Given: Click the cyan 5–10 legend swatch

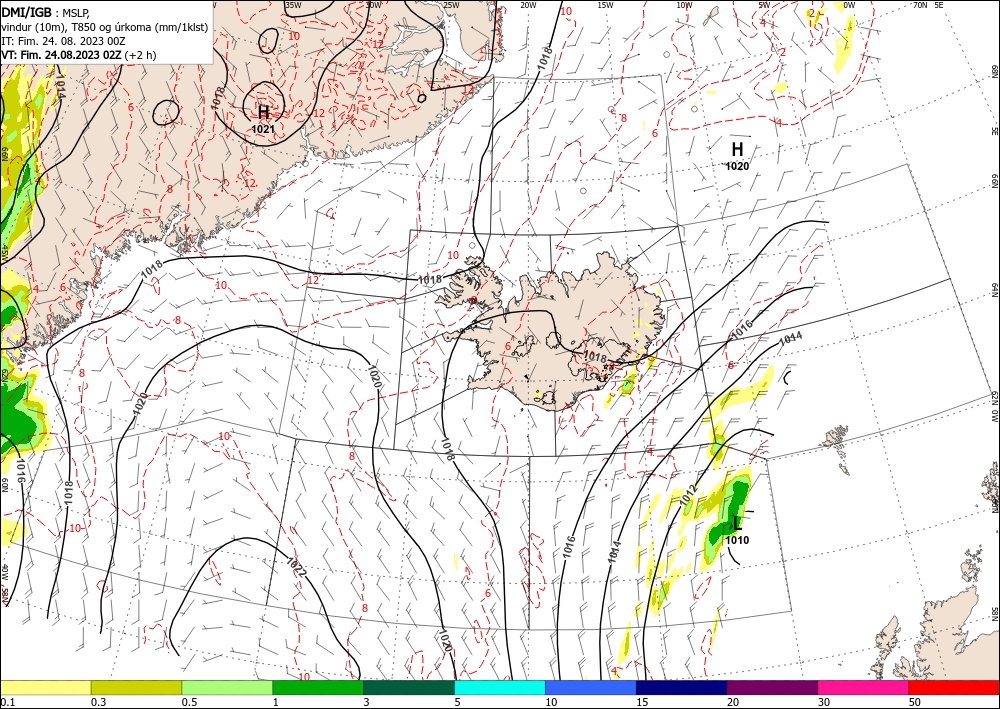Looking at the screenshot, I should coord(500,688).
